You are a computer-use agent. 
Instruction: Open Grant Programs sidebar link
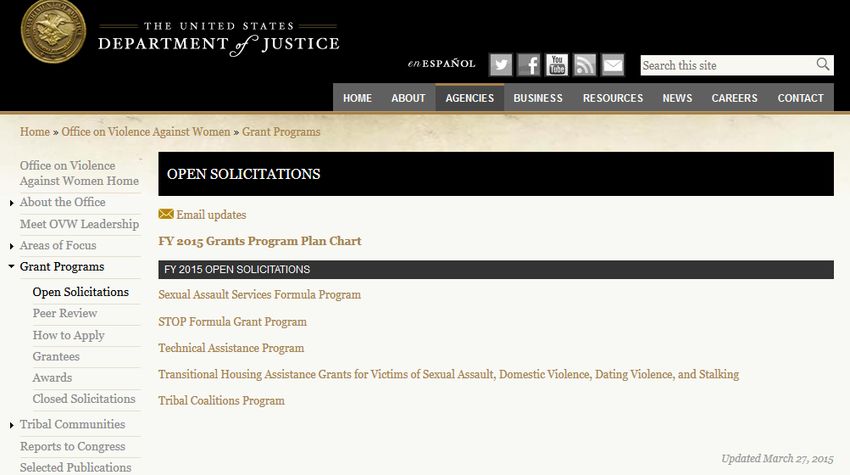click(x=62, y=267)
